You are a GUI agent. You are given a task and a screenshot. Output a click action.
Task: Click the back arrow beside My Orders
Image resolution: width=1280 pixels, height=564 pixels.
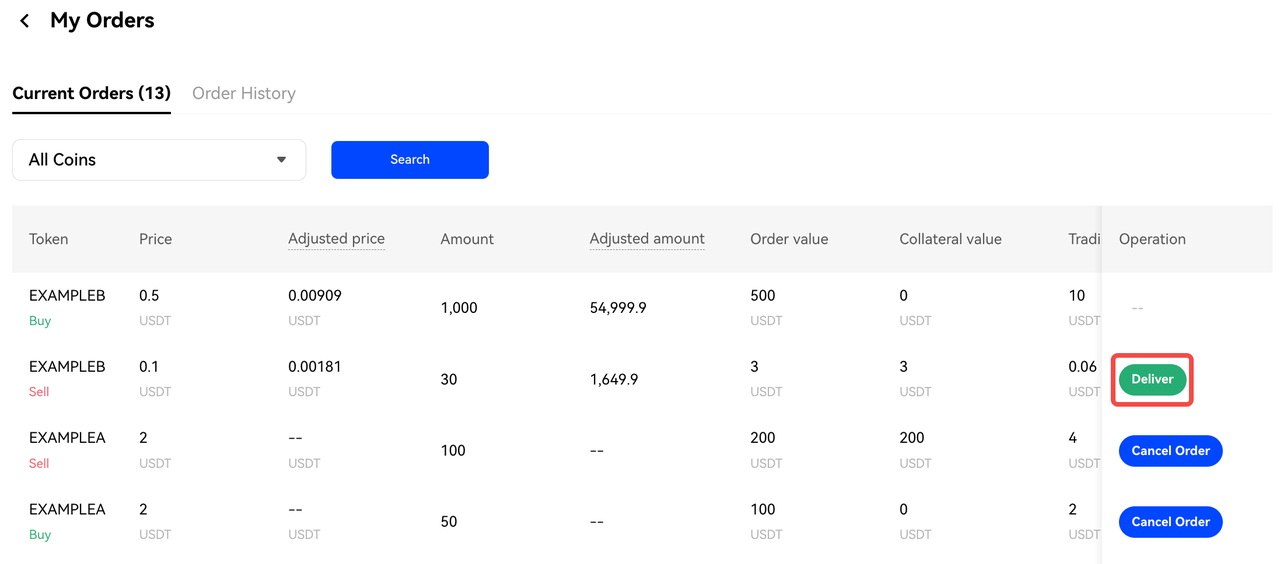tap(25, 21)
